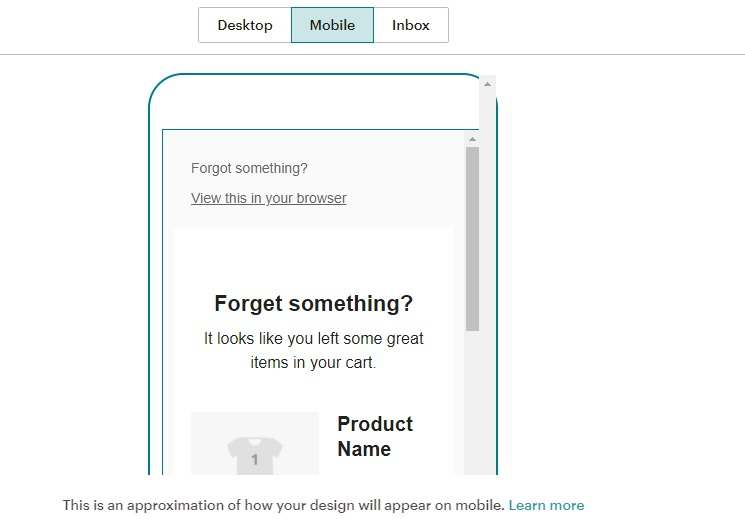The height and width of the screenshot is (519, 745).
Task: Click the blank space above the headline
Action: click(313, 258)
